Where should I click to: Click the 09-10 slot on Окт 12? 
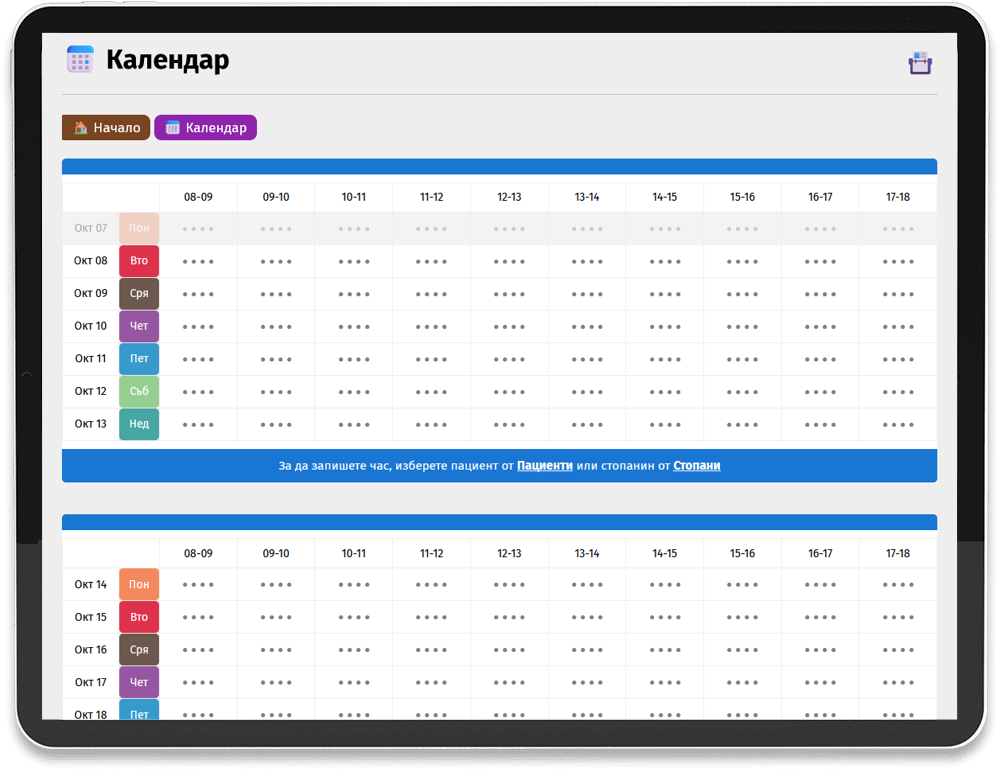coord(276,392)
